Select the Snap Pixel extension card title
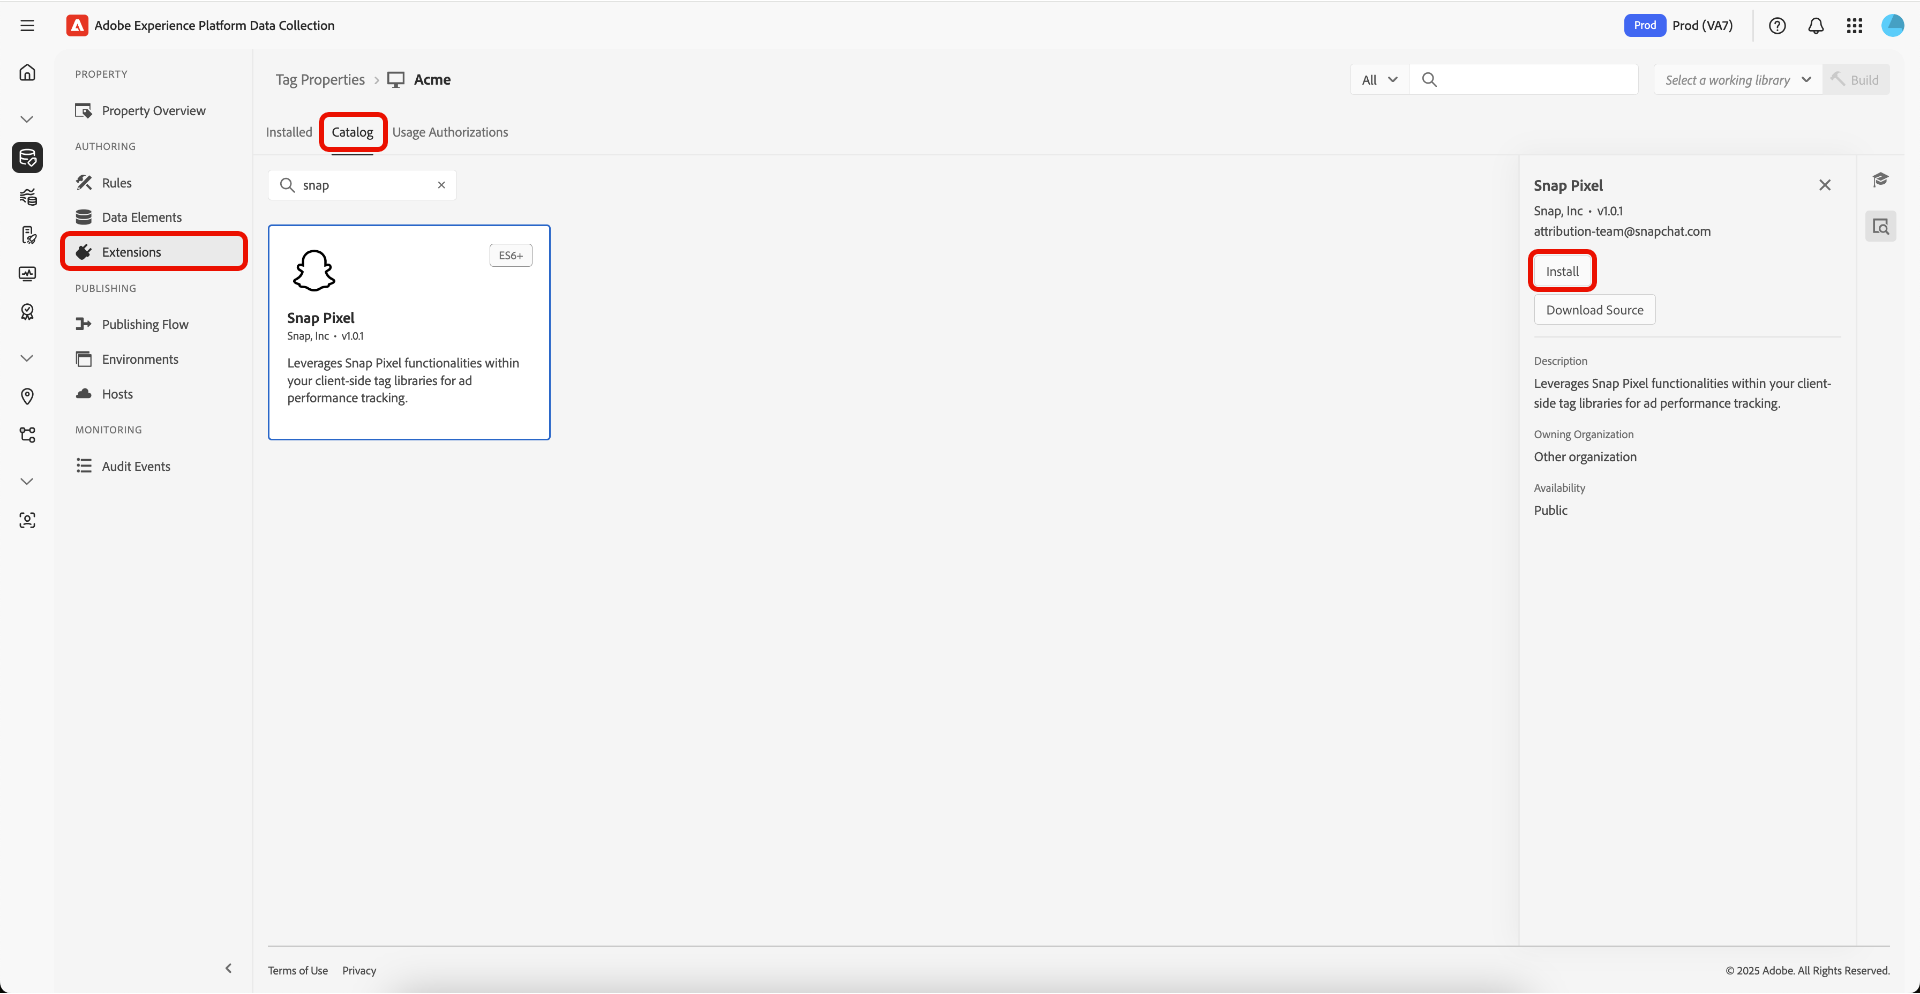The width and height of the screenshot is (1920, 994). [x=321, y=318]
